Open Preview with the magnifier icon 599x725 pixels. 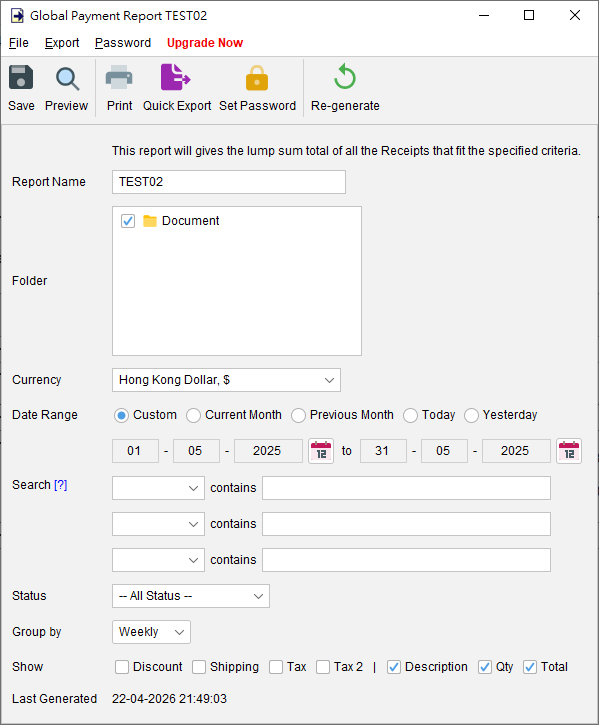click(x=68, y=79)
